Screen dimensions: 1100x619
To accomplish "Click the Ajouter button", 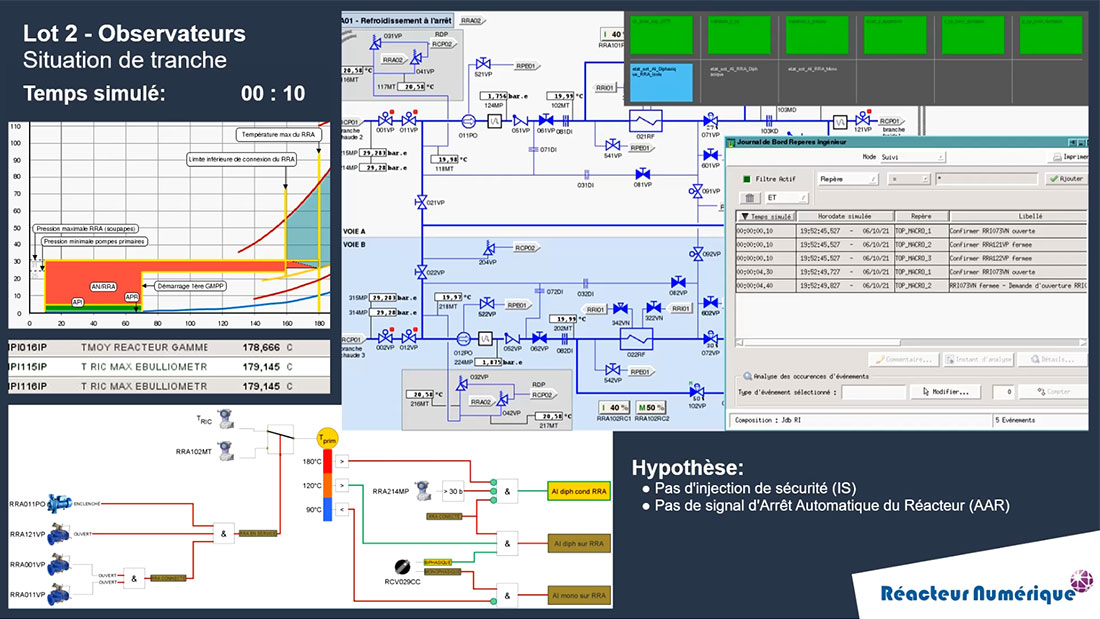I will [1066, 179].
